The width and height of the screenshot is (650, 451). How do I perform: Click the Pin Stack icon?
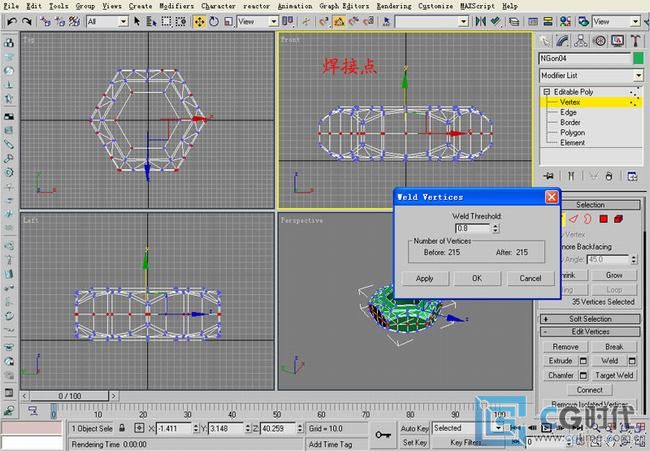[548, 176]
